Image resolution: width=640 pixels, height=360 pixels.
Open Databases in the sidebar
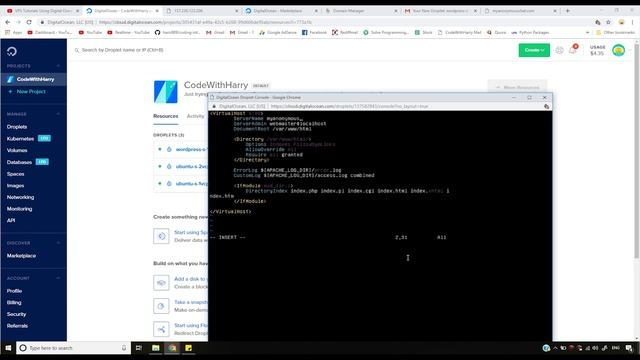[x=19, y=162]
